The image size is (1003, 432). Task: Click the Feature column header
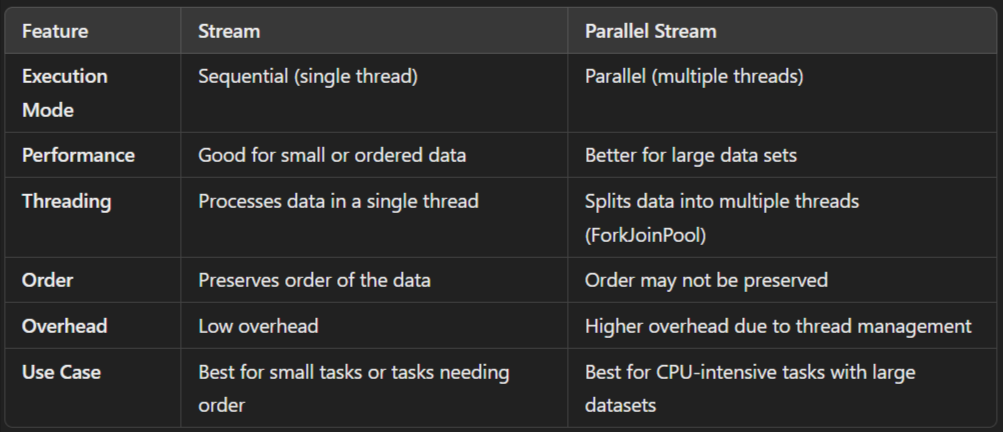54,31
